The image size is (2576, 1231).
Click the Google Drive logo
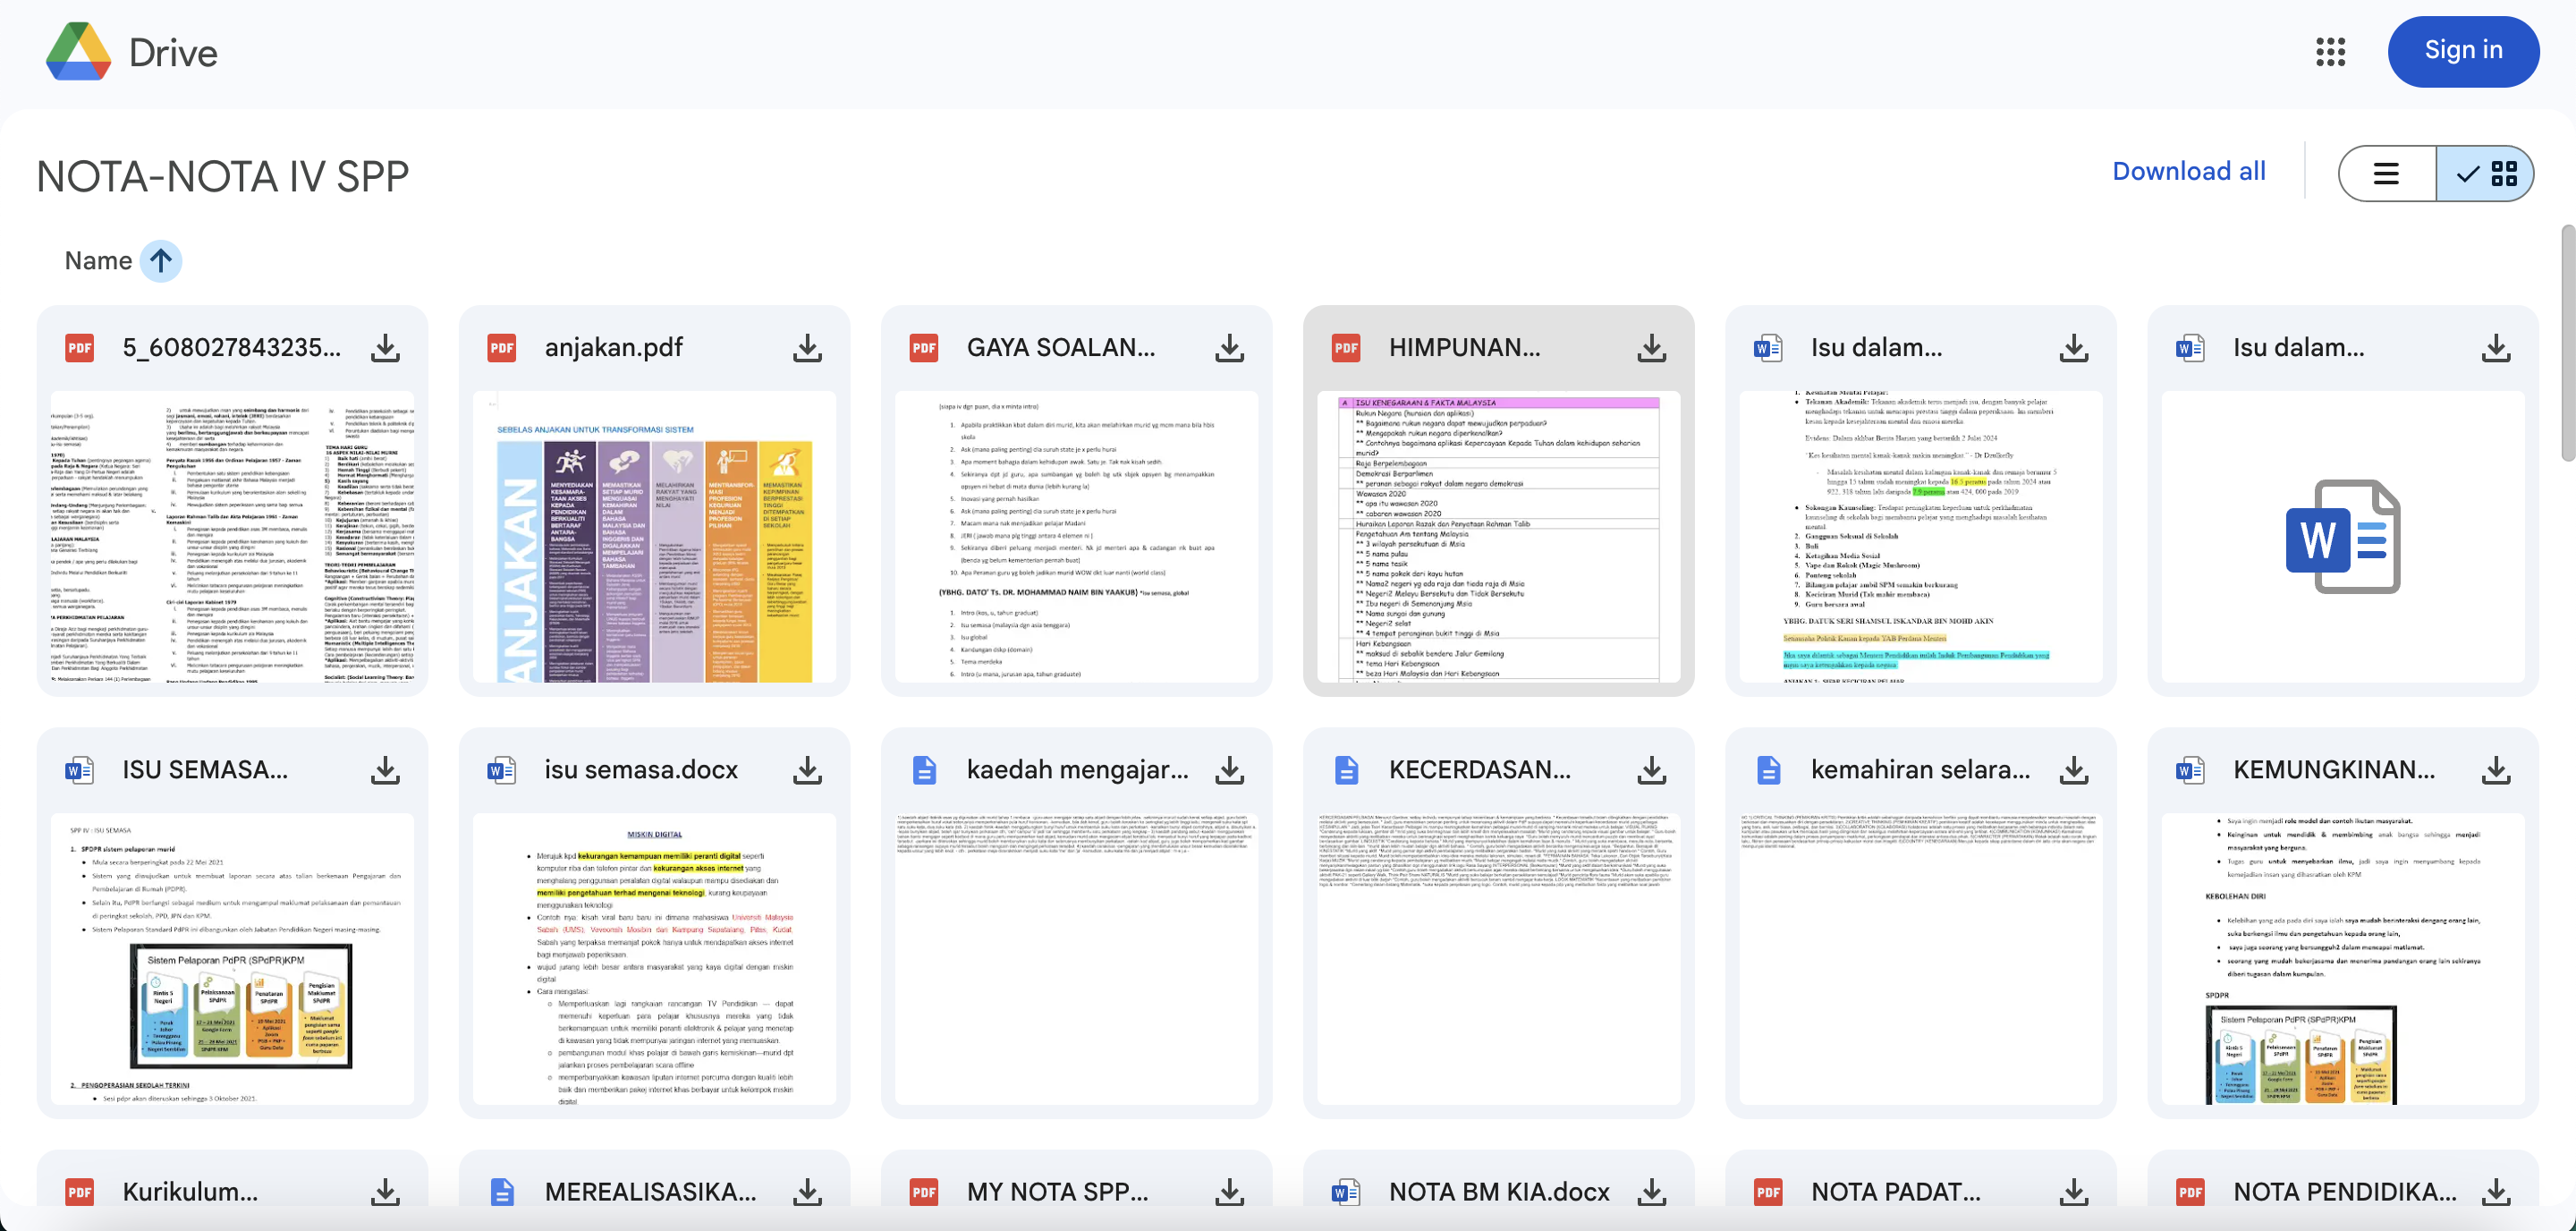pos(78,52)
